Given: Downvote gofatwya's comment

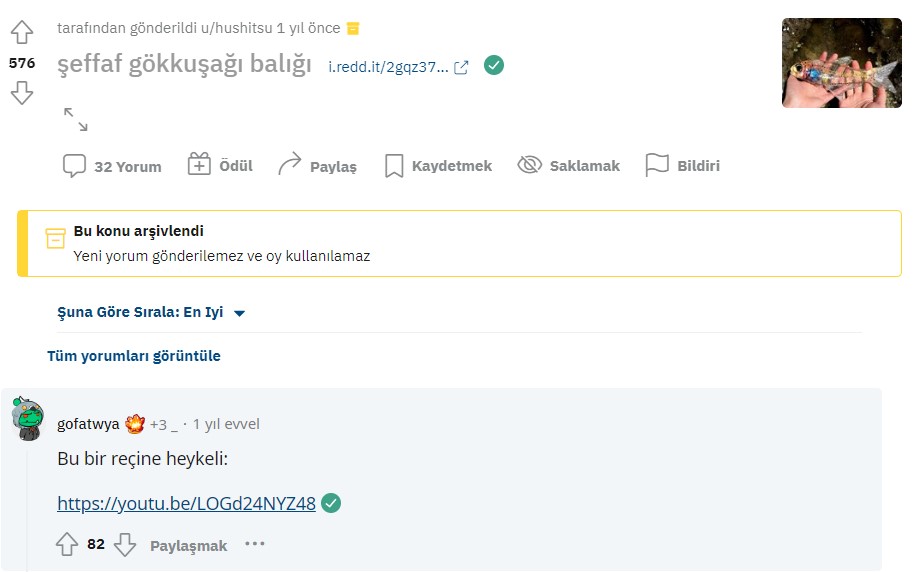Looking at the screenshot, I should click(x=125, y=545).
